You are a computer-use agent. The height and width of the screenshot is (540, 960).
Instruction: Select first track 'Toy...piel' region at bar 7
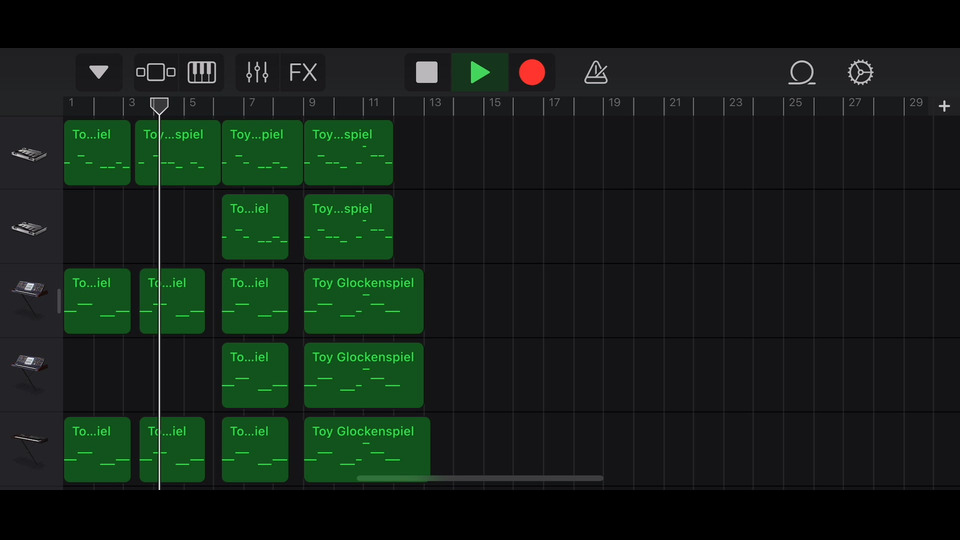click(x=262, y=152)
